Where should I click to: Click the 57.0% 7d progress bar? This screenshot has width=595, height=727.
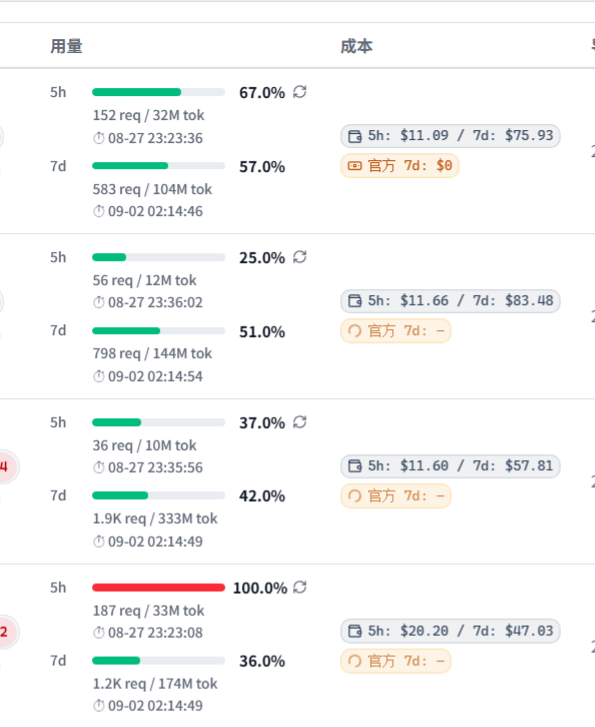[159, 166]
